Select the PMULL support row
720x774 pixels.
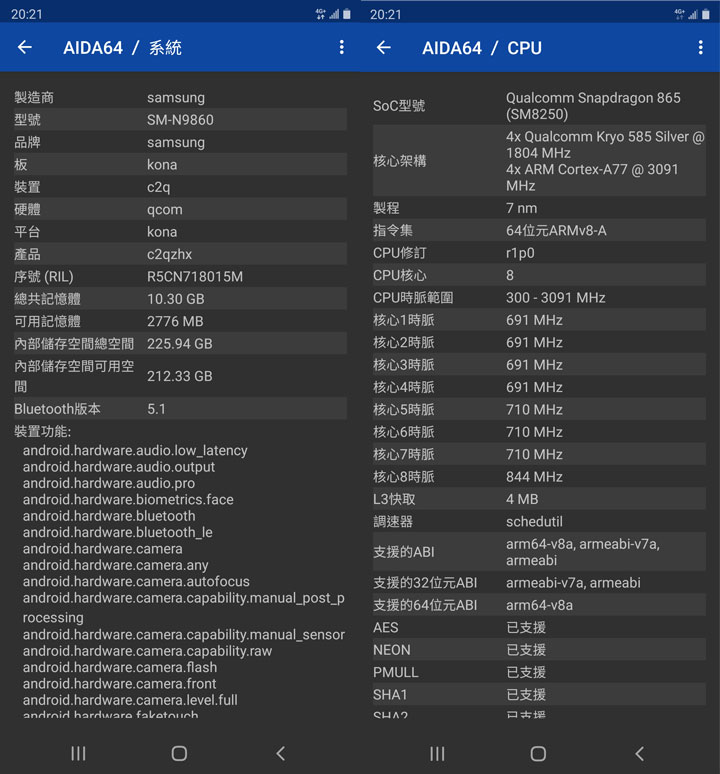pyautogui.click(x=539, y=672)
